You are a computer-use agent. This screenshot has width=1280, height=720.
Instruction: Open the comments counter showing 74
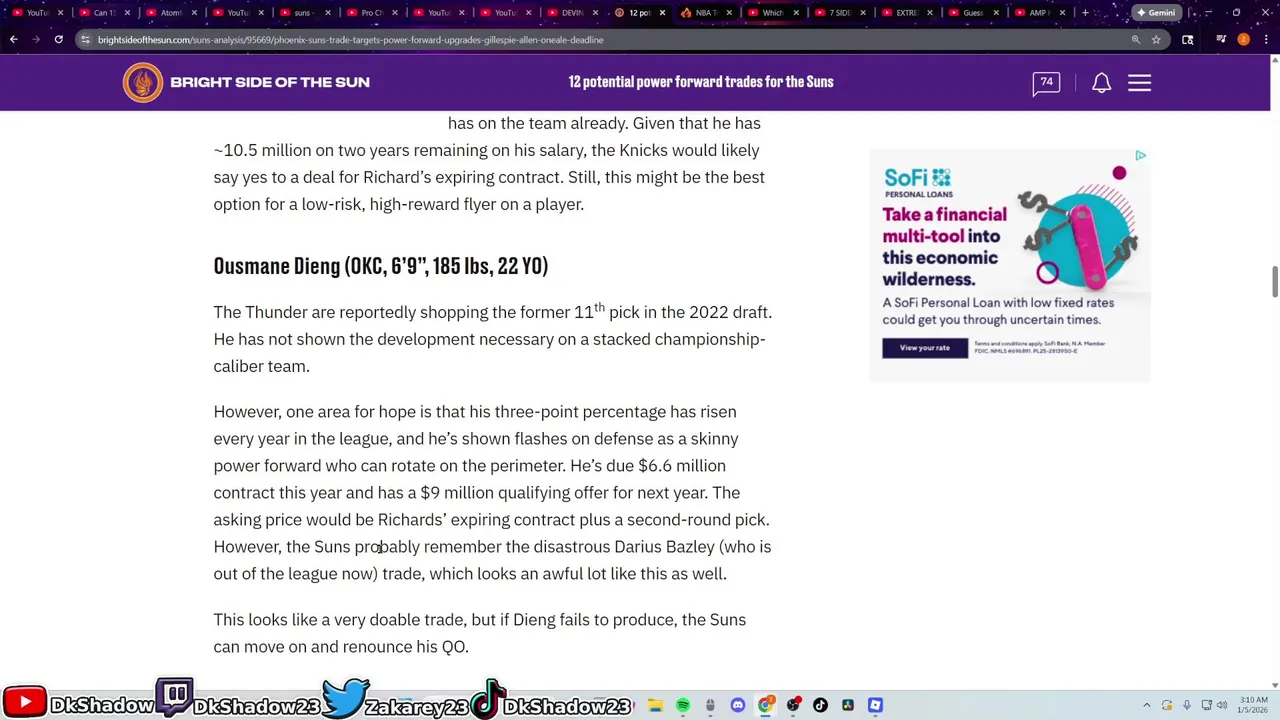coord(1046,83)
